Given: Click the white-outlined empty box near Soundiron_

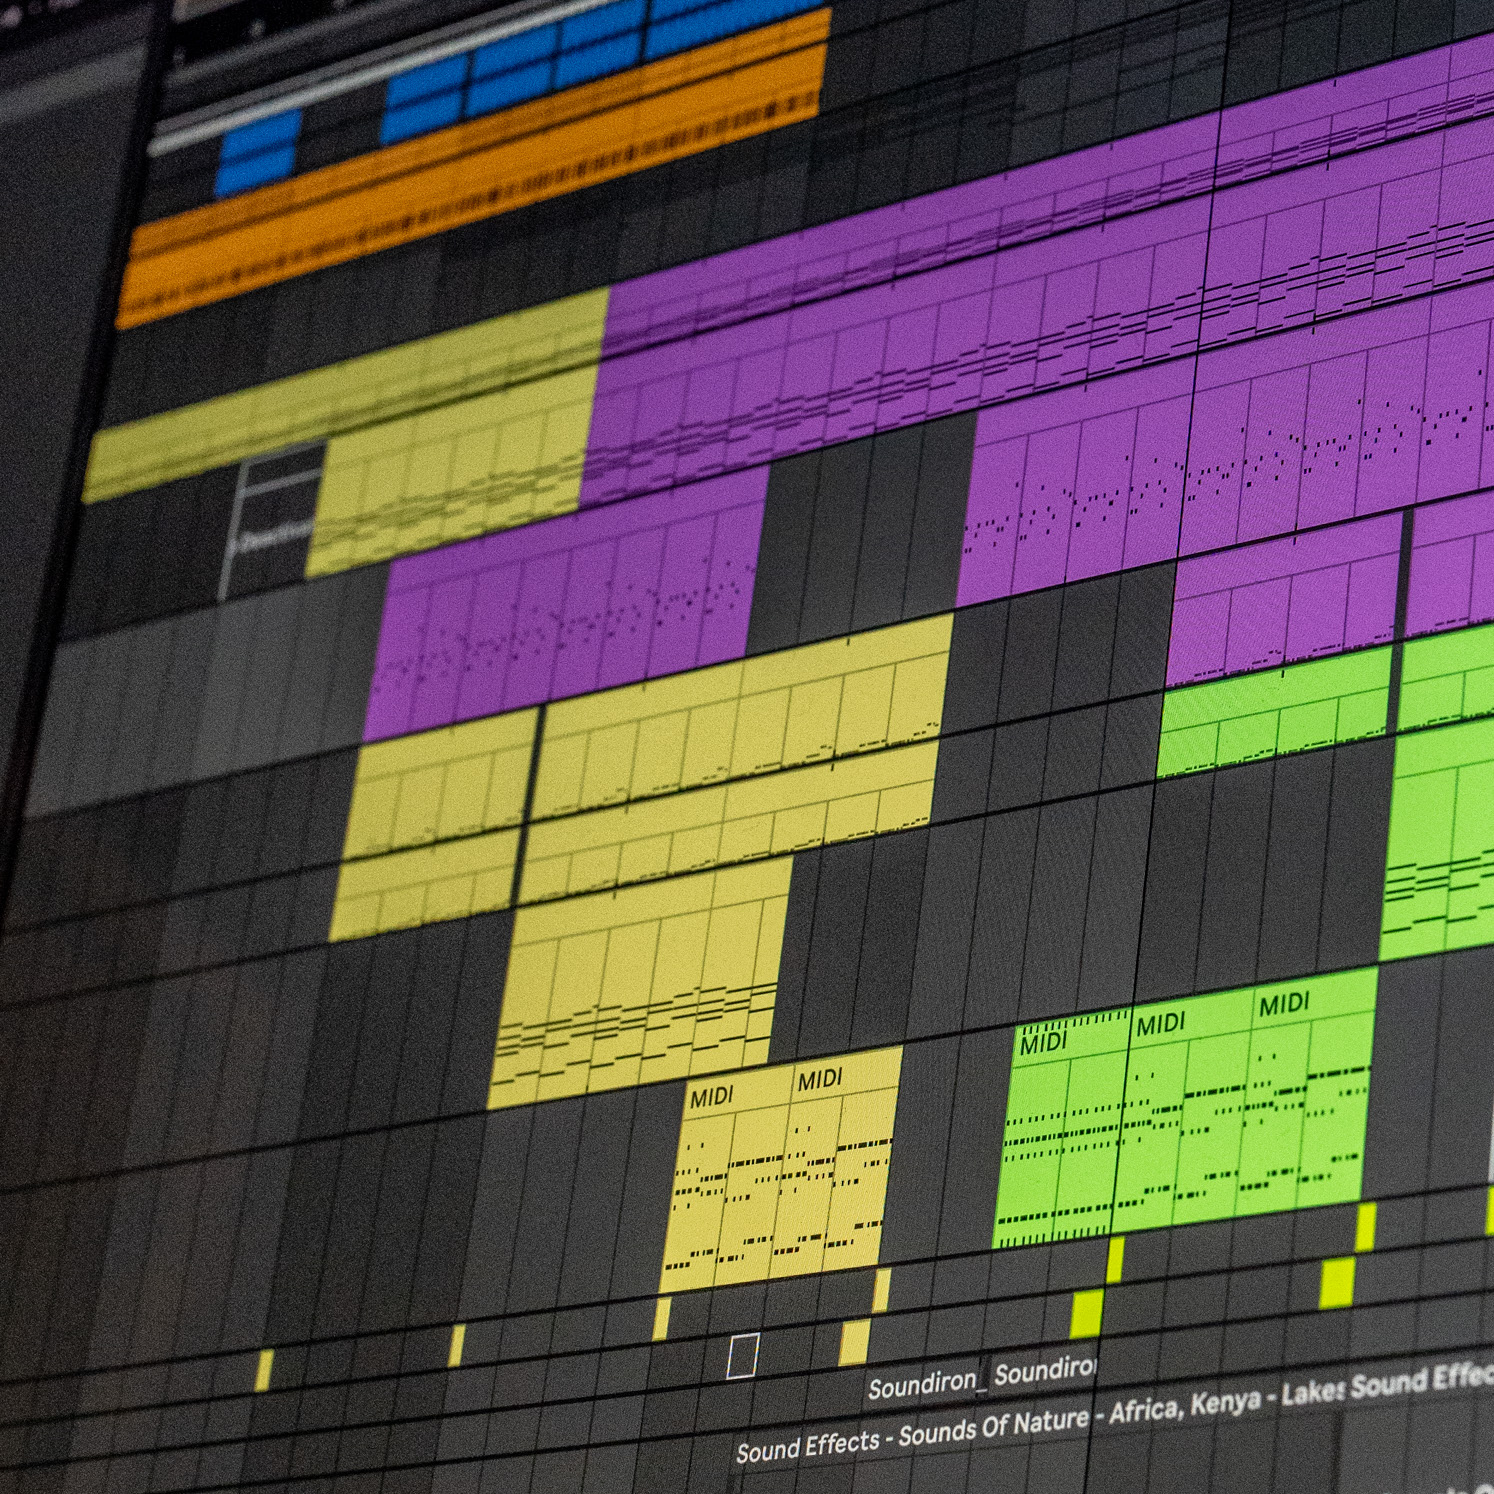Looking at the screenshot, I should (742, 1356).
